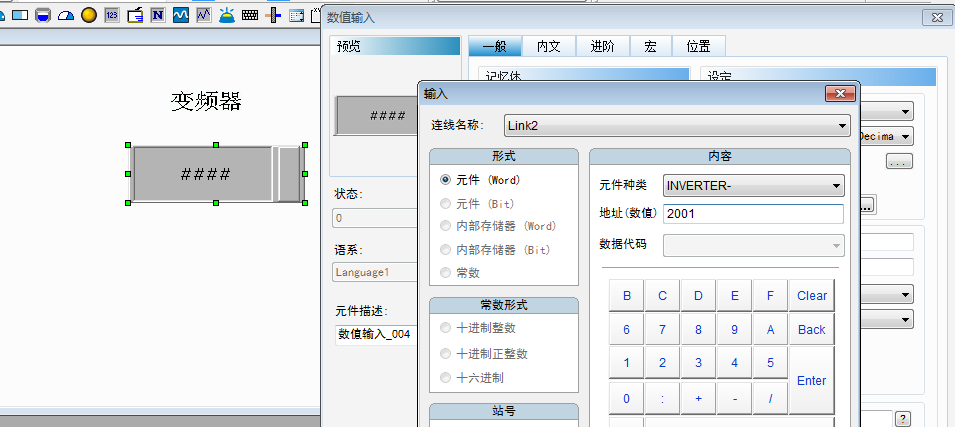The width and height of the screenshot is (955, 427).
Task: Click the 元件描述 text field
Action: point(375,334)
